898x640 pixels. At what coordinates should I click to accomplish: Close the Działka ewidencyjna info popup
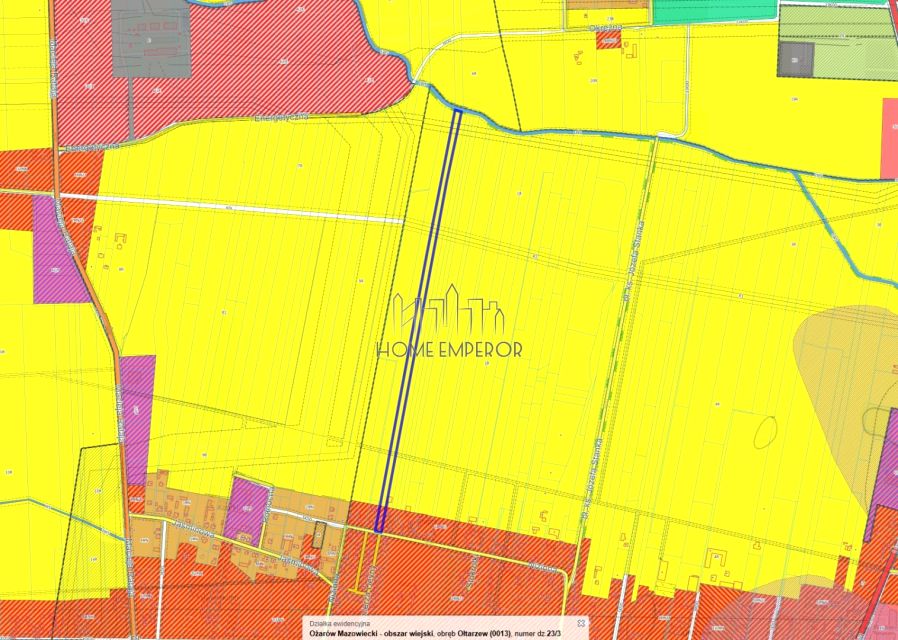(x=581, y=623)
